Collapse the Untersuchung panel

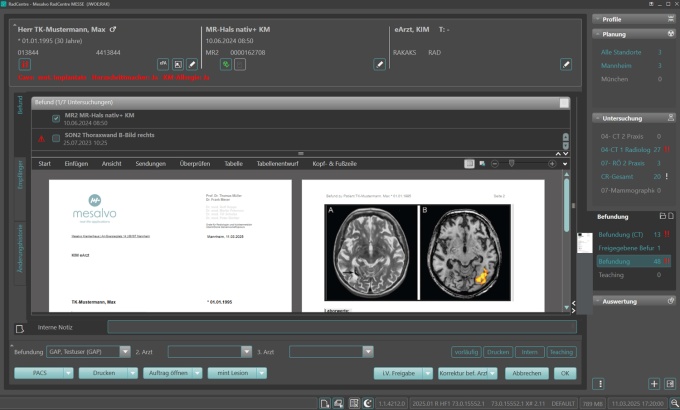point(598,118)
